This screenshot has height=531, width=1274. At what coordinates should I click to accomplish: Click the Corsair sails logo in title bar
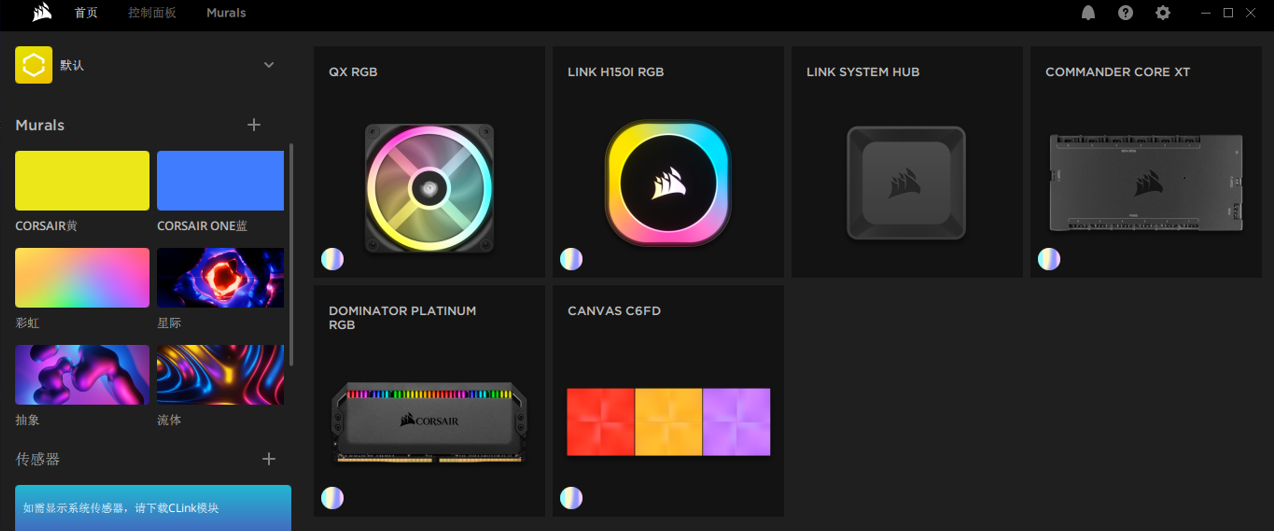[x=42, y=13]
